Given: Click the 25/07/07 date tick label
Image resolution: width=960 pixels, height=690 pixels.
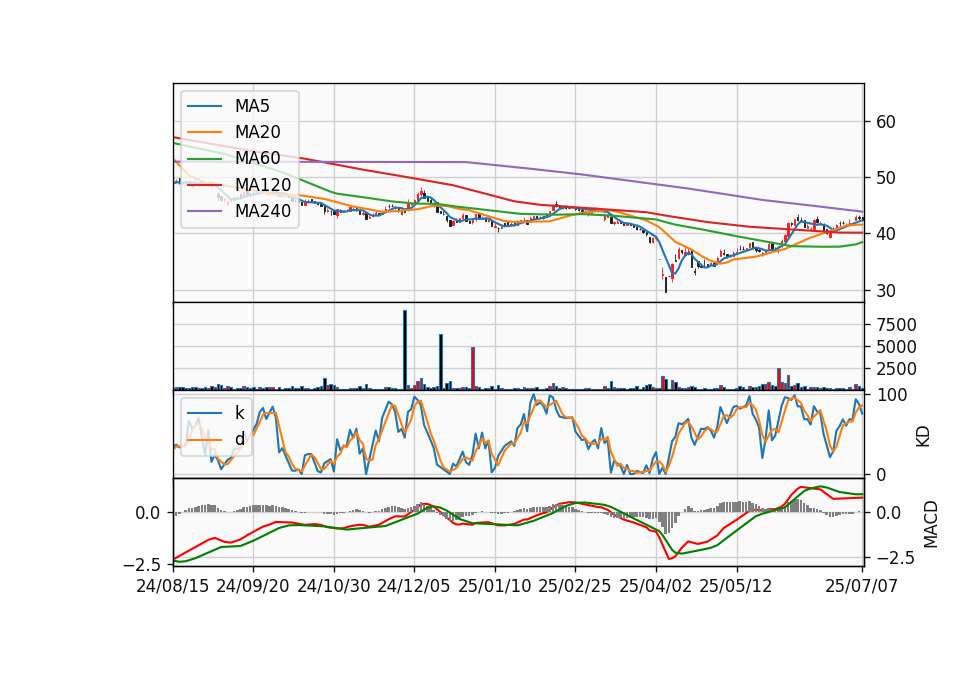Looking at the screenshot, I should pos(861,586).
